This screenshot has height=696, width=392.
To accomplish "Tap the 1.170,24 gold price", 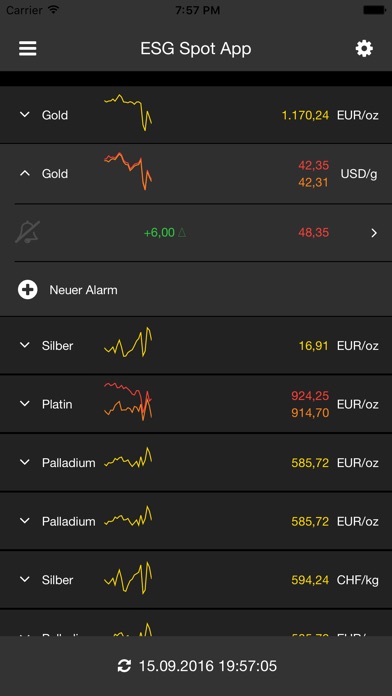I will point(305,115).
